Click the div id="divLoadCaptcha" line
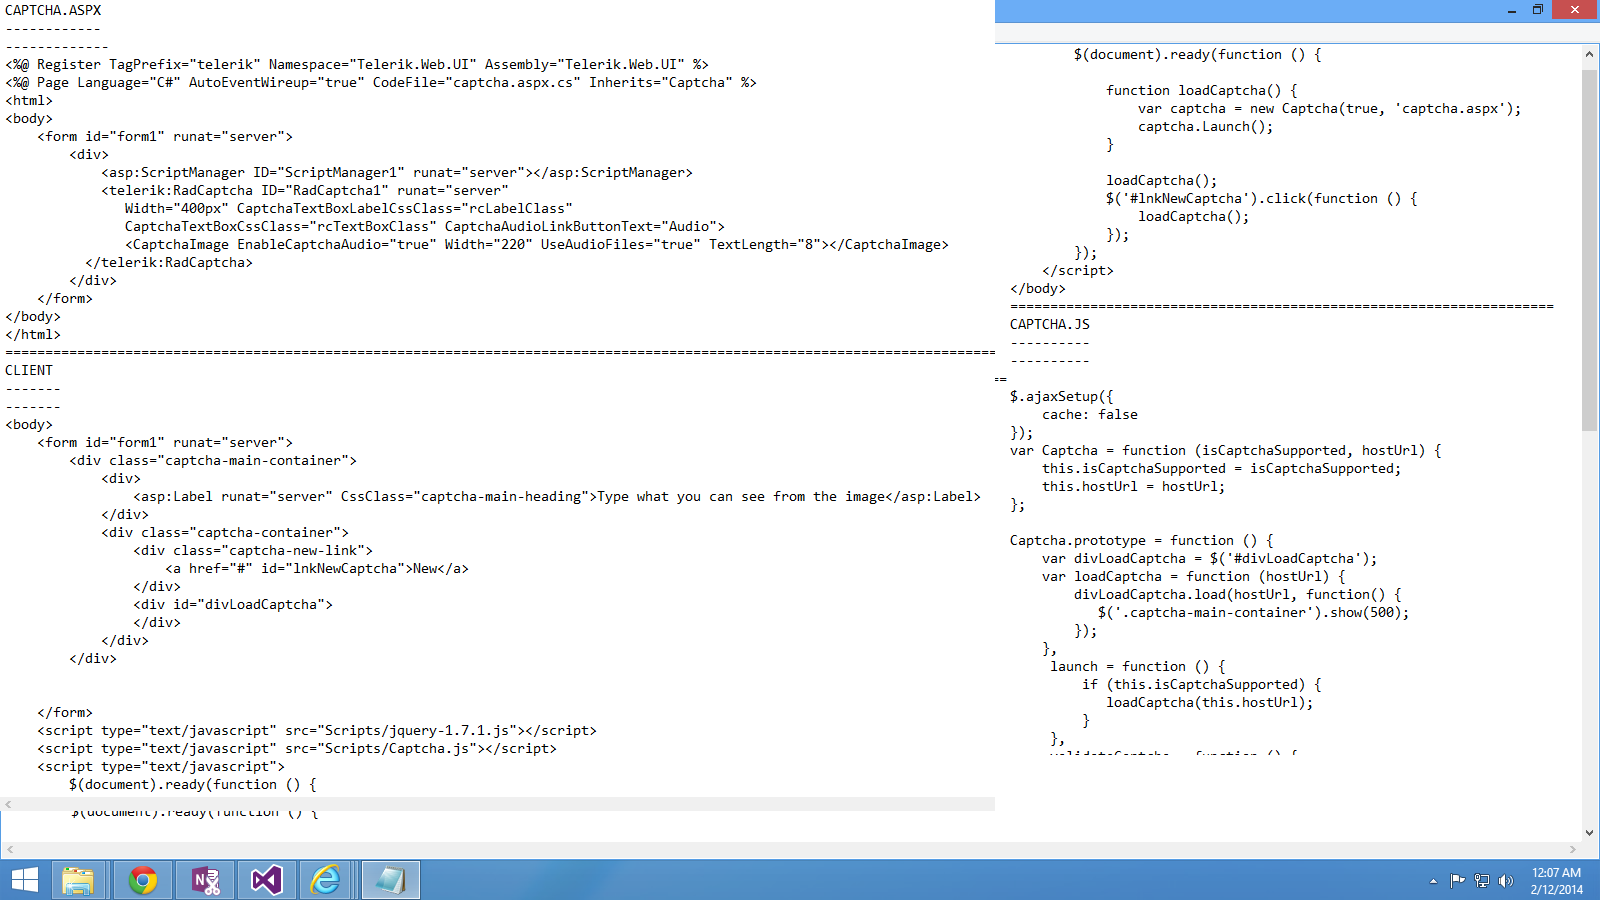 tap(233, 604)
